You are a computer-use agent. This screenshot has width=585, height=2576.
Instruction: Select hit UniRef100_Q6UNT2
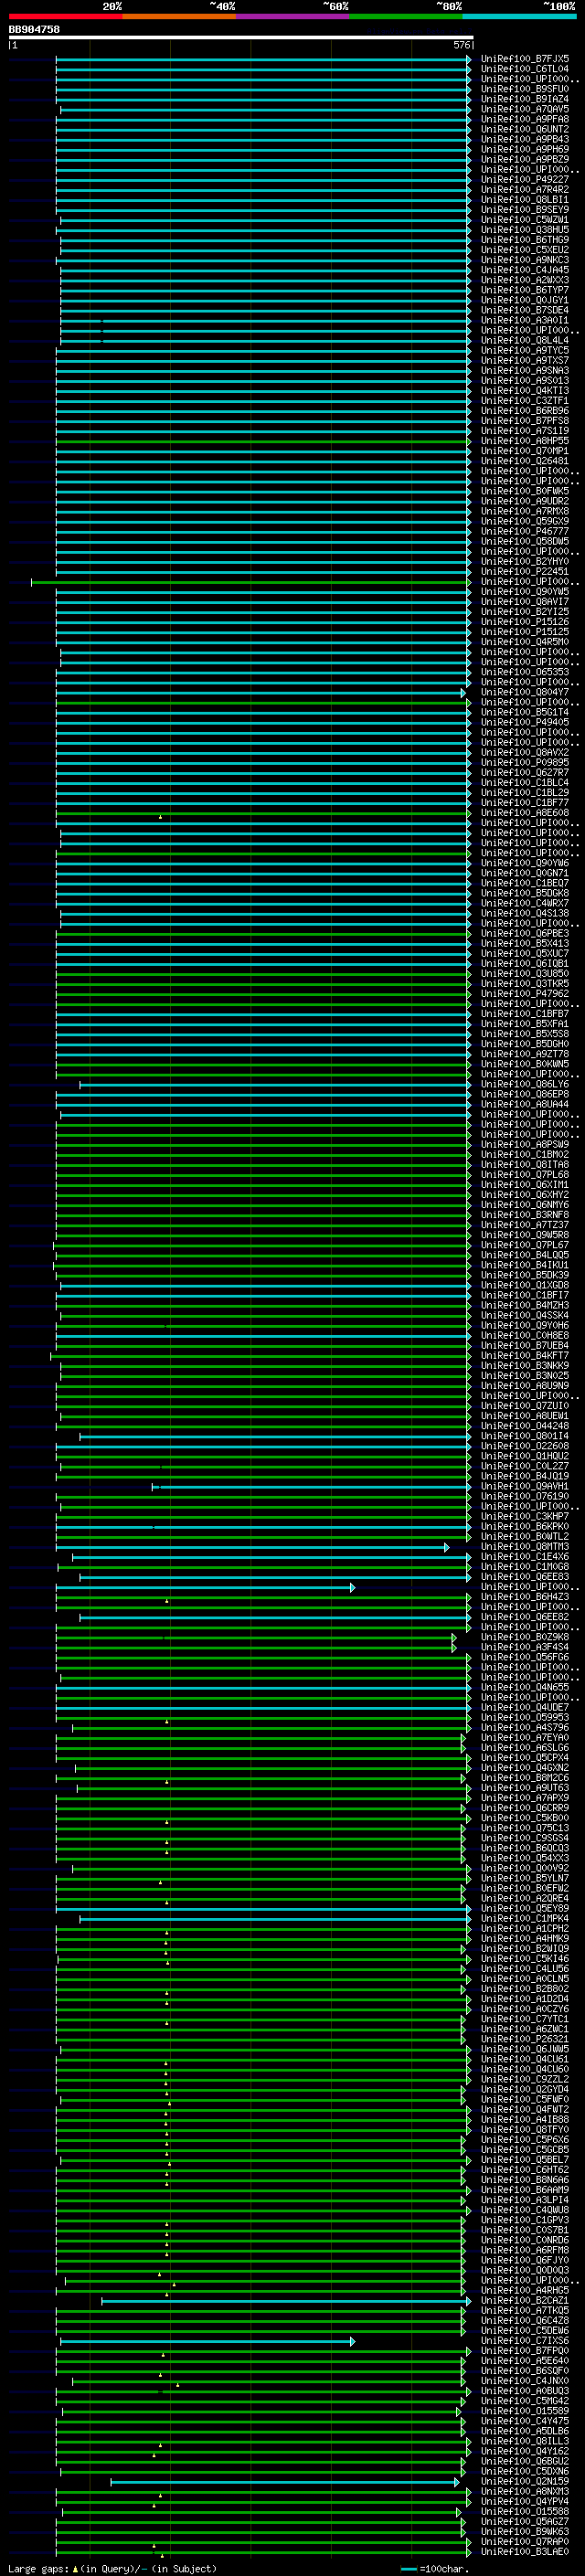[525, 129]
